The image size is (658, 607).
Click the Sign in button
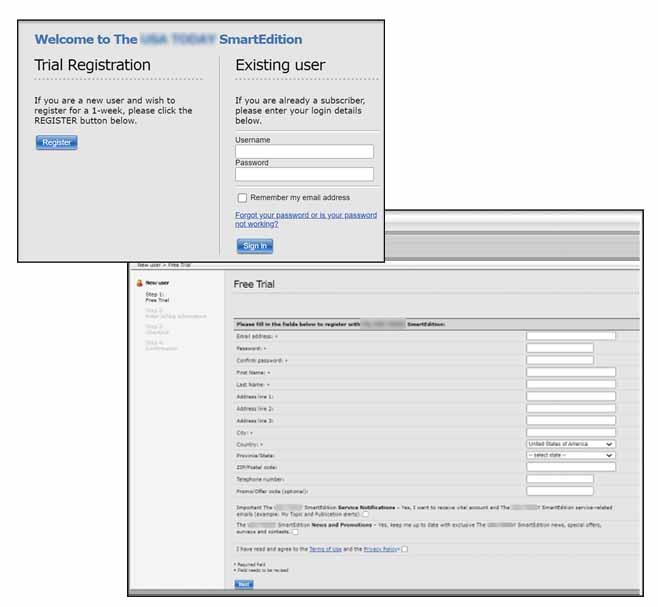point(255,246)
